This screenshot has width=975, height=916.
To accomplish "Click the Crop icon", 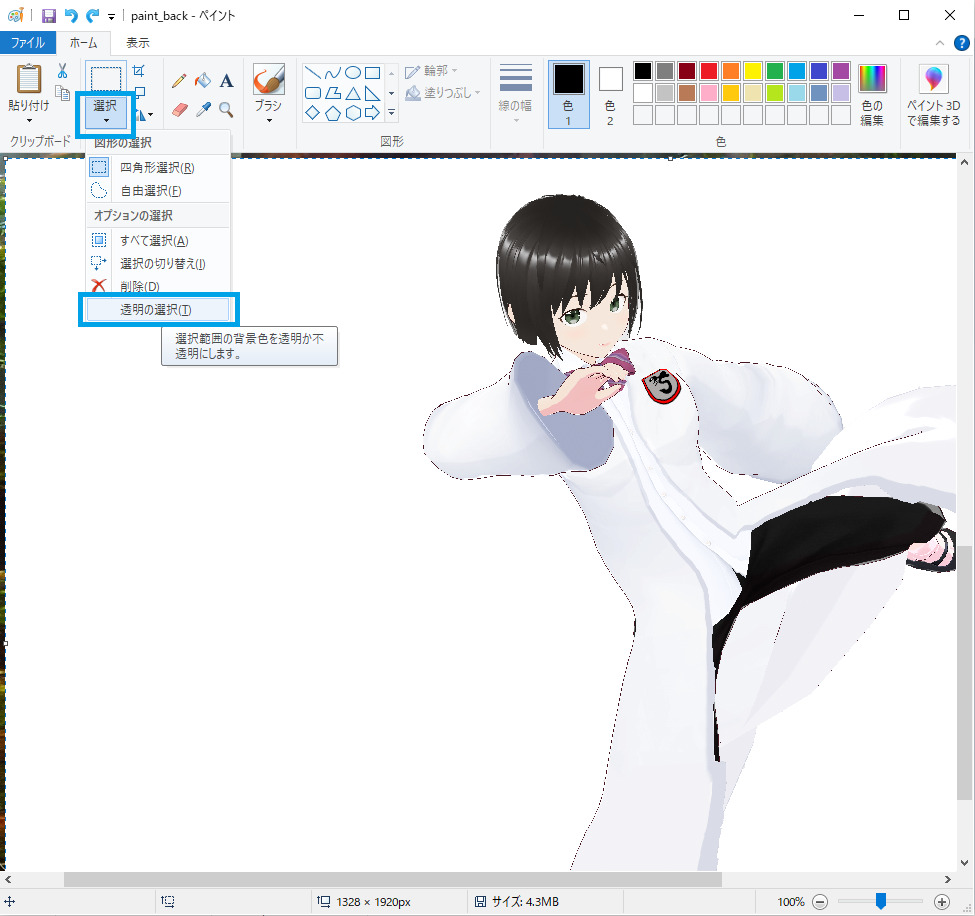I will tap(139, 70).
